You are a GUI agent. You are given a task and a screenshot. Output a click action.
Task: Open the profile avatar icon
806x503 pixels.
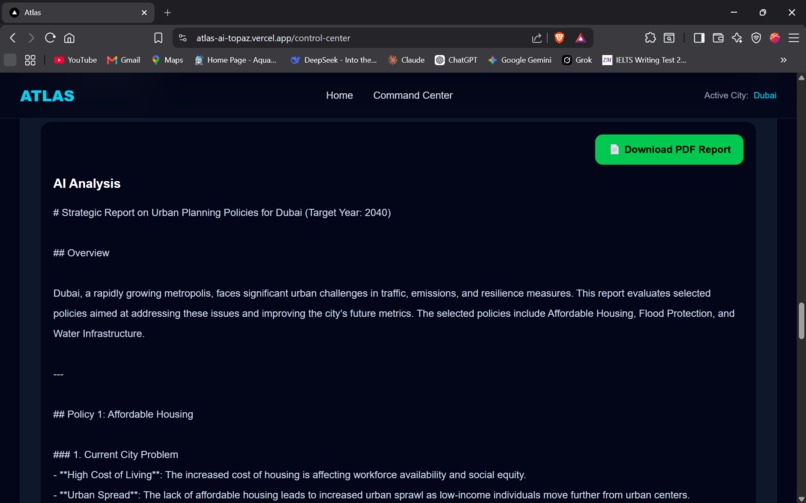pos(775,38)
